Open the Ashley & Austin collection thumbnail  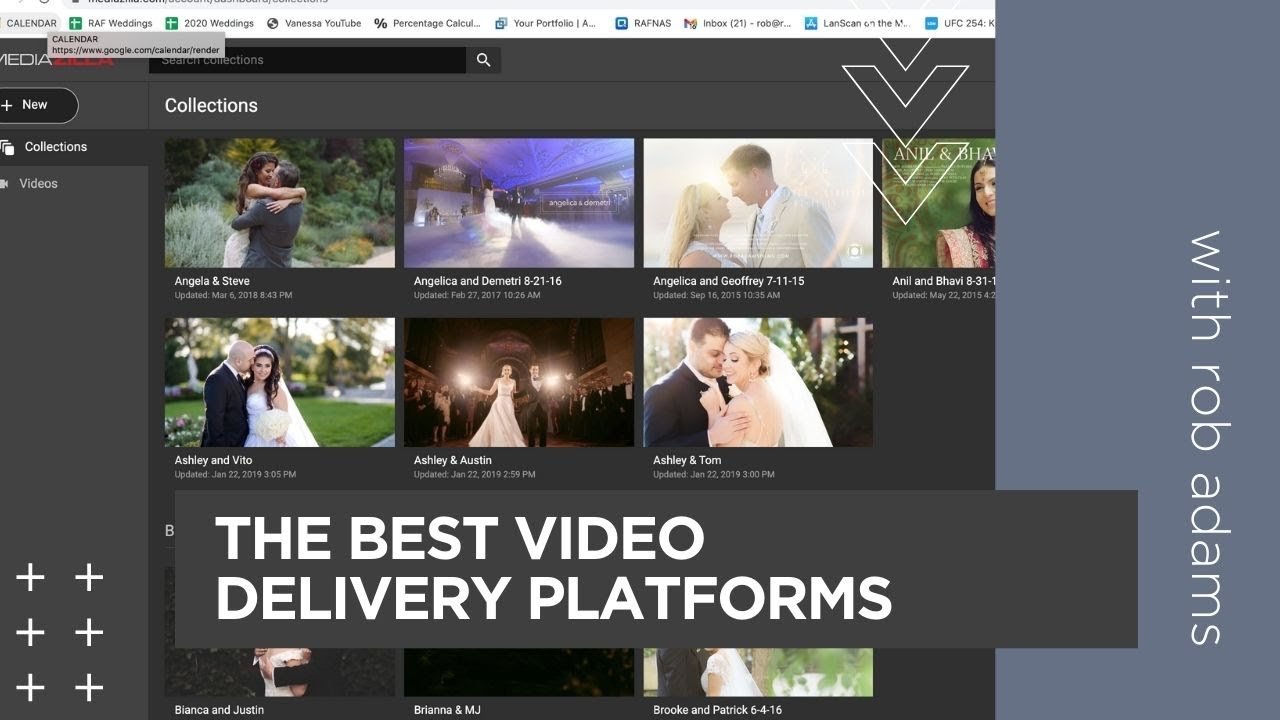pyautogui.click(x=519, y=382)
